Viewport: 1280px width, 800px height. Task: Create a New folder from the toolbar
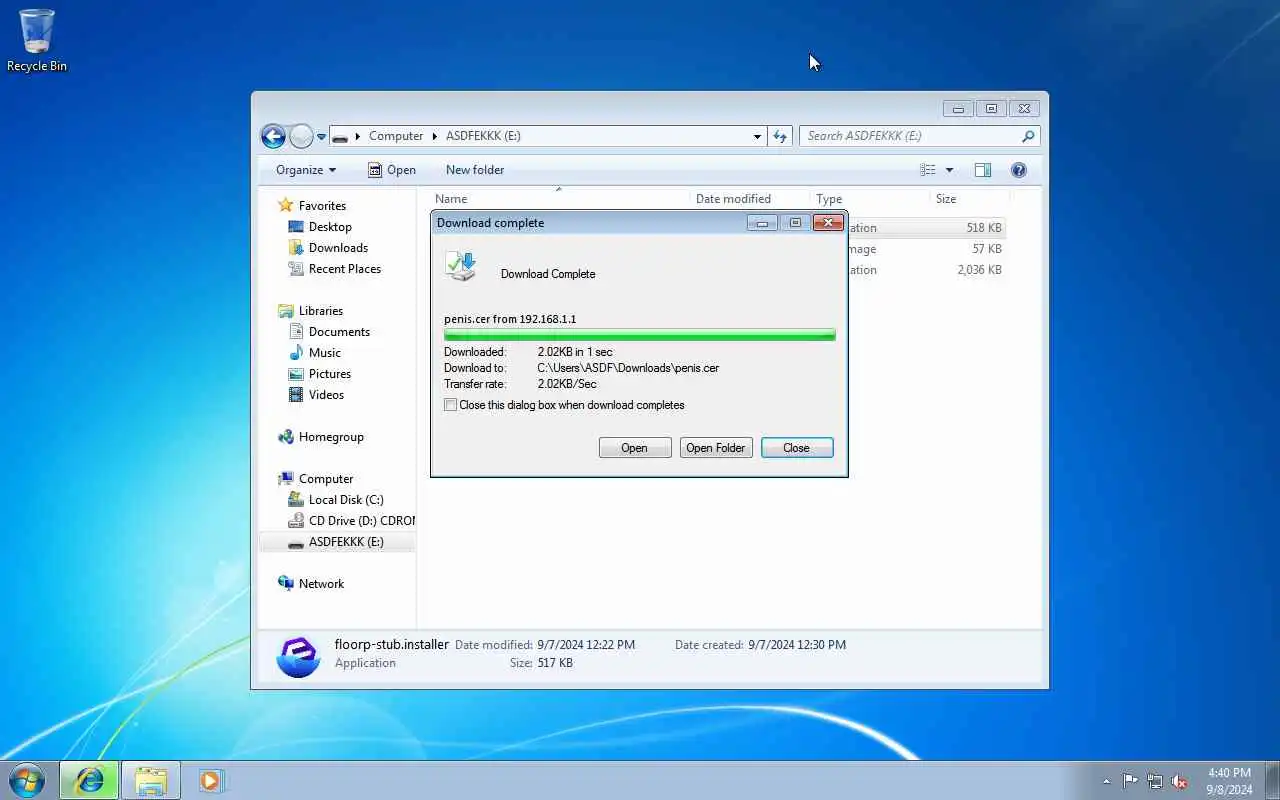point(475,170)
